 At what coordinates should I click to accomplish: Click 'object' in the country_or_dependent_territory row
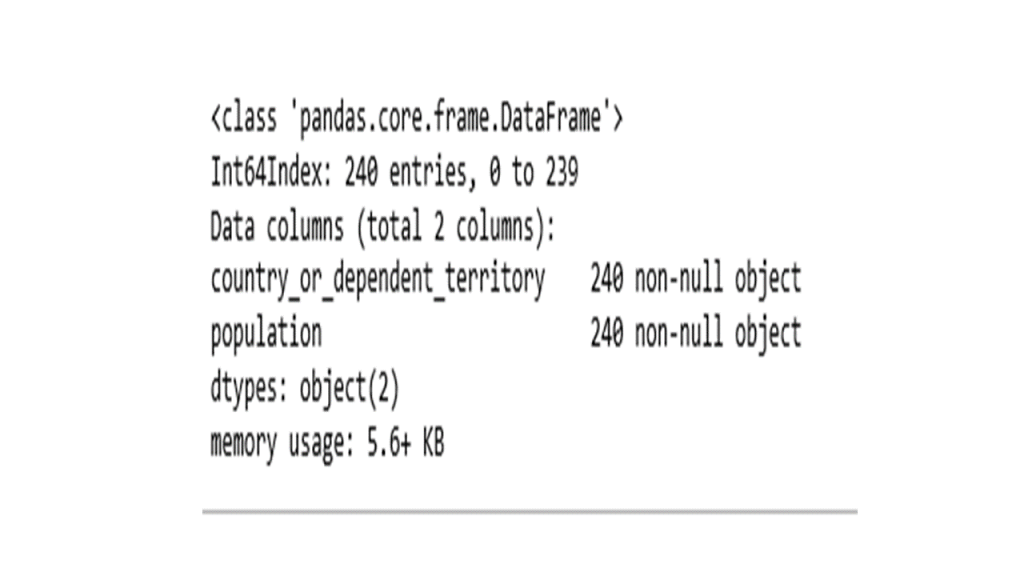(x=768, y=281)
